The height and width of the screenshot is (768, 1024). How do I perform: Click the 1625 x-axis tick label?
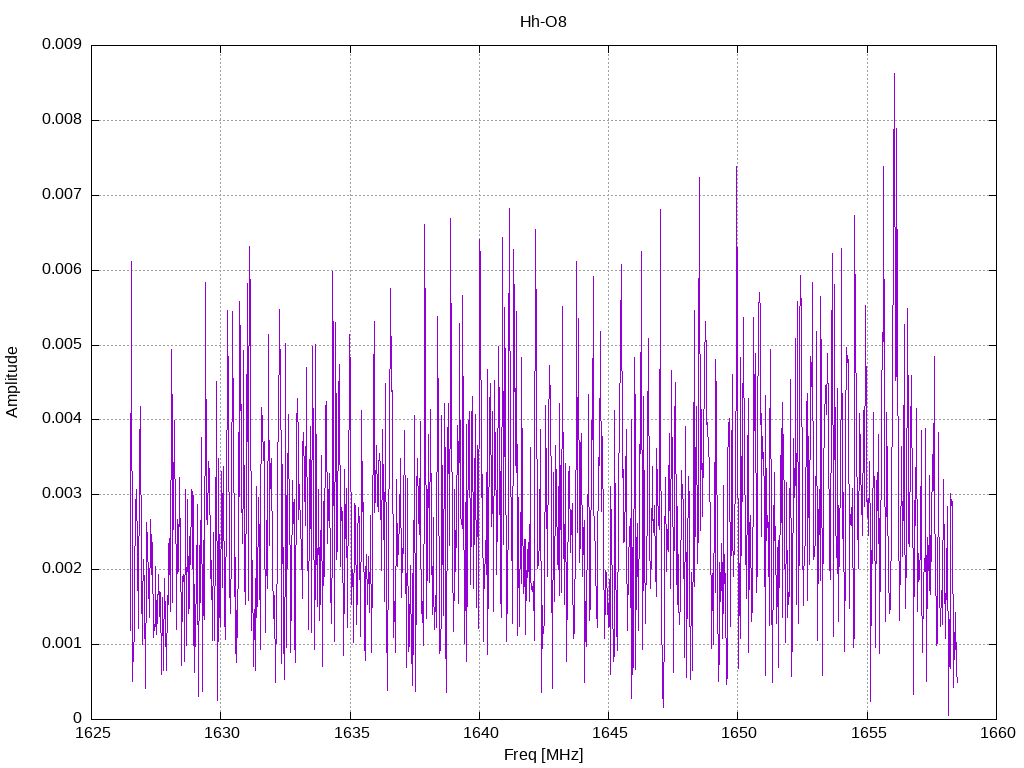pyautogui.click(x=93, y=733)
